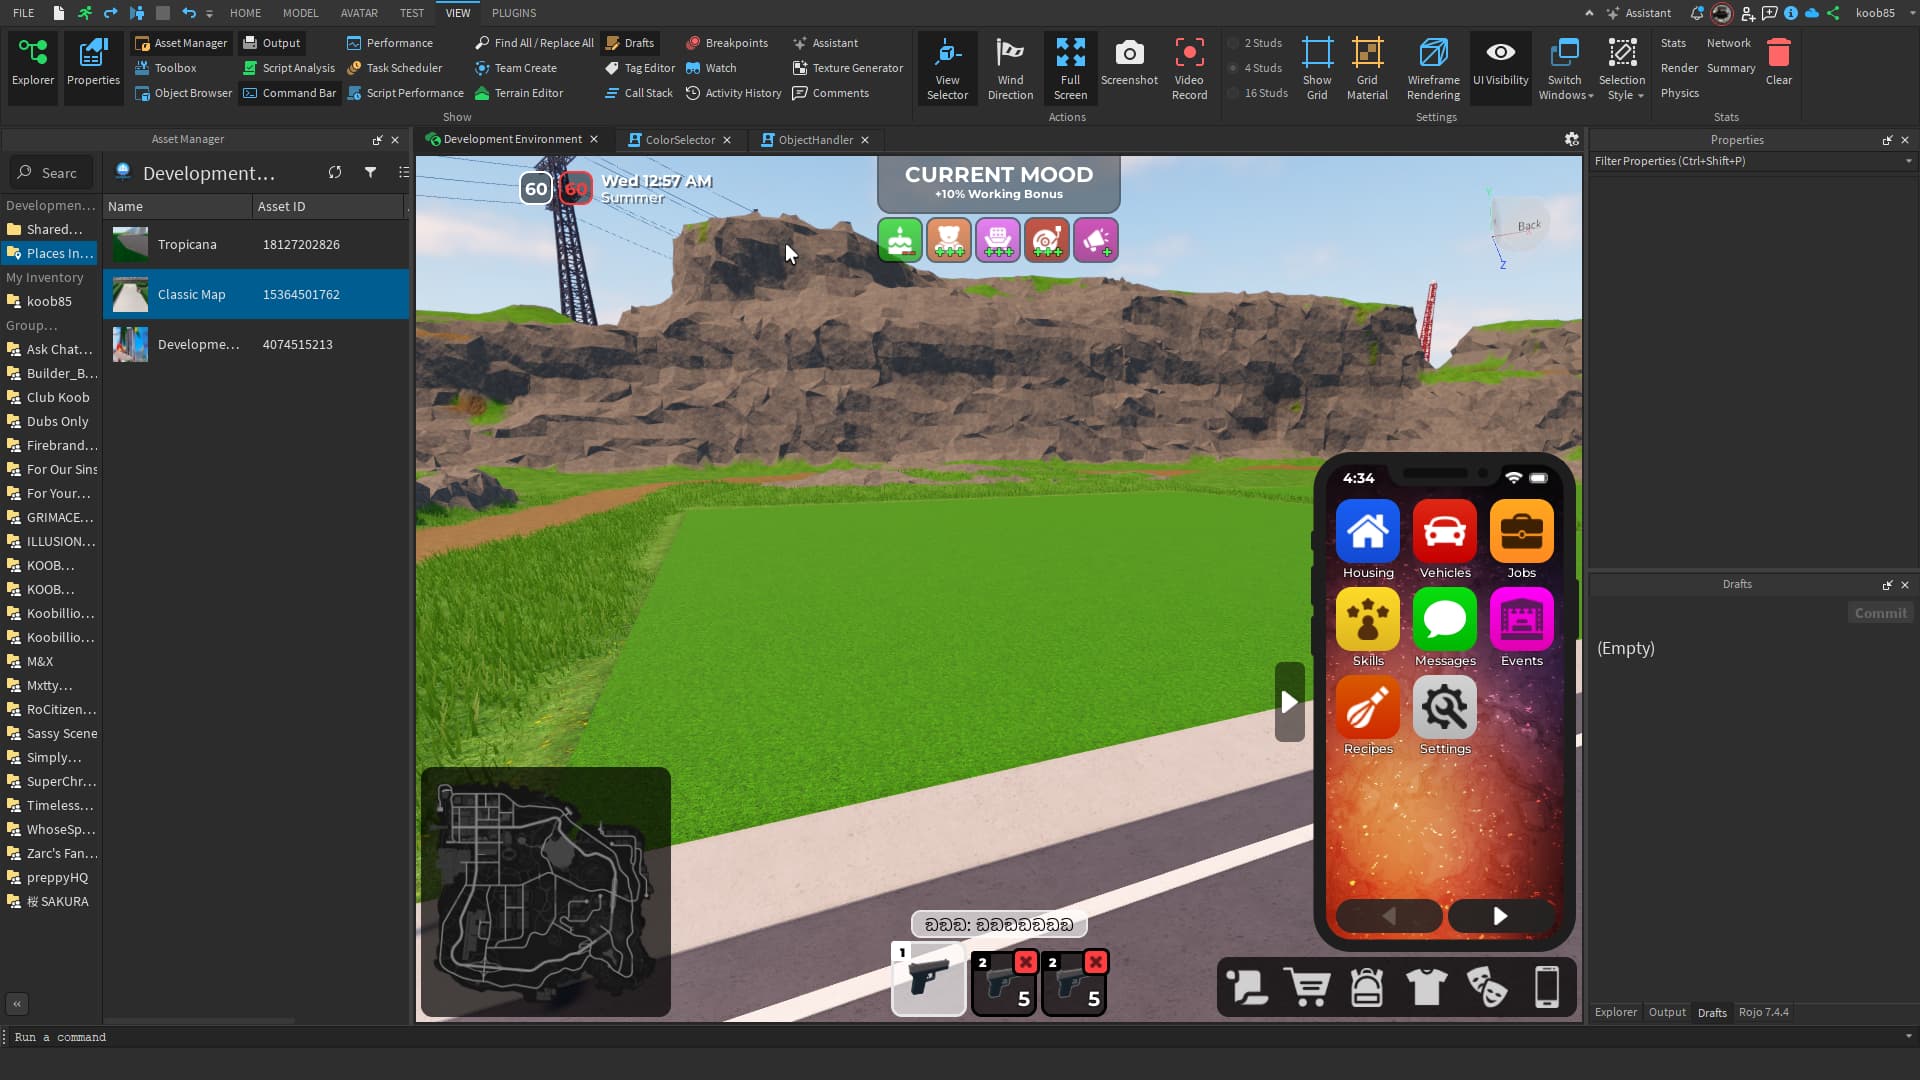Switch to the ColorSelector script tab
1920x1080 pixels.
point(679,140)
